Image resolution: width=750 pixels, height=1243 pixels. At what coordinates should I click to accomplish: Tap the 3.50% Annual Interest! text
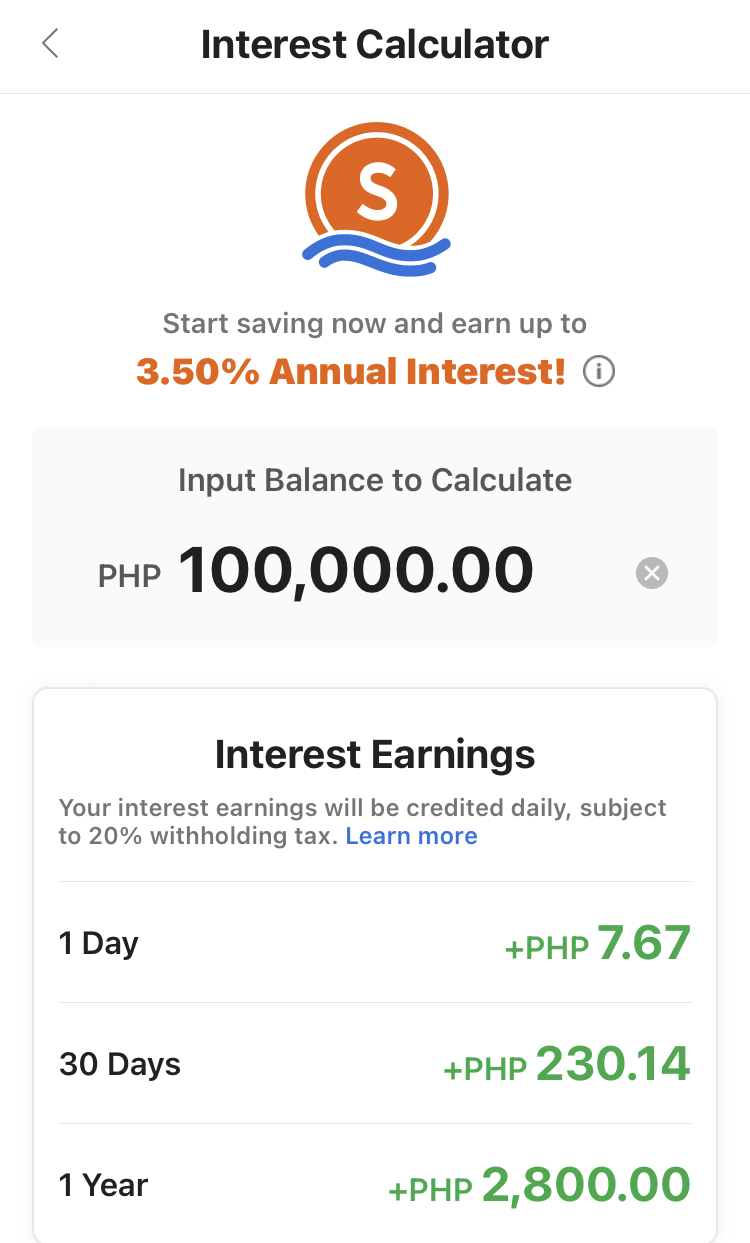click(x=351, y=372)
